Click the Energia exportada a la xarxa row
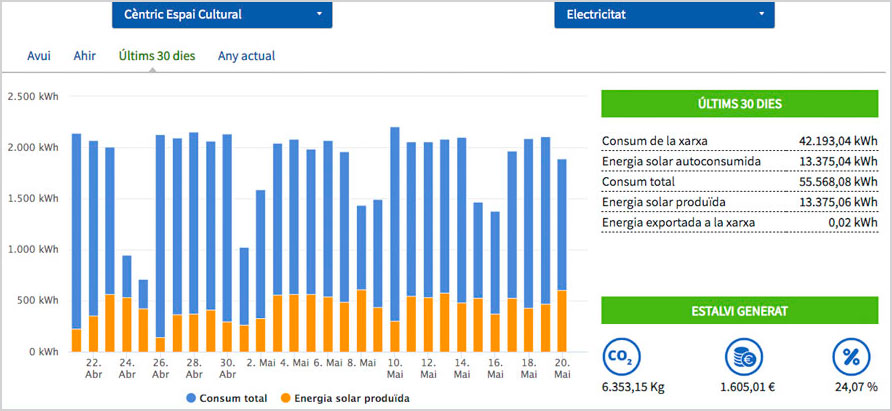 click(740, 222)
